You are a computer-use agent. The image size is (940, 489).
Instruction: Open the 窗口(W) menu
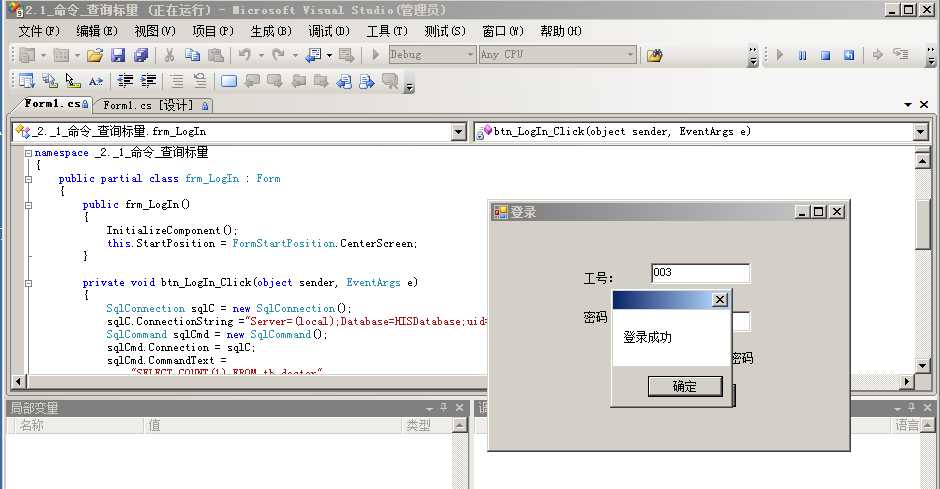503,31
